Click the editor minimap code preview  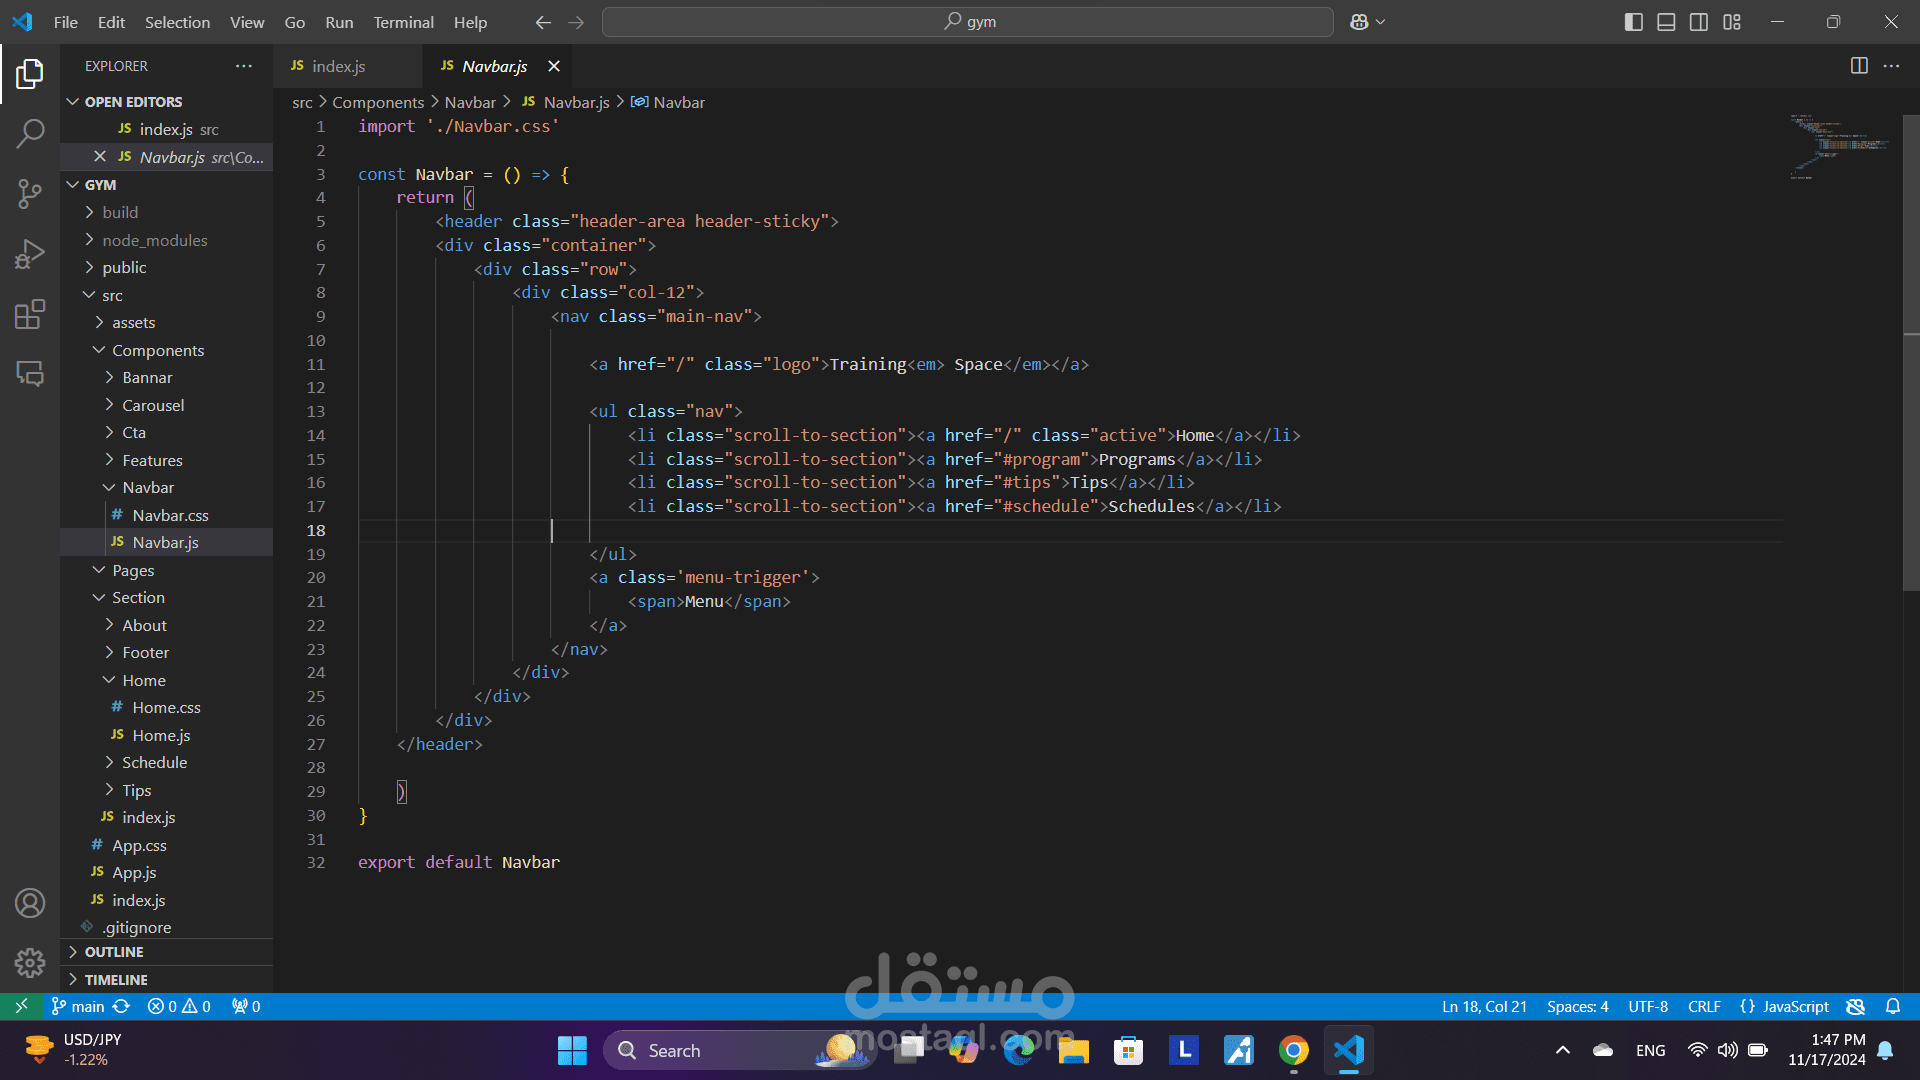coord(1838,147)
